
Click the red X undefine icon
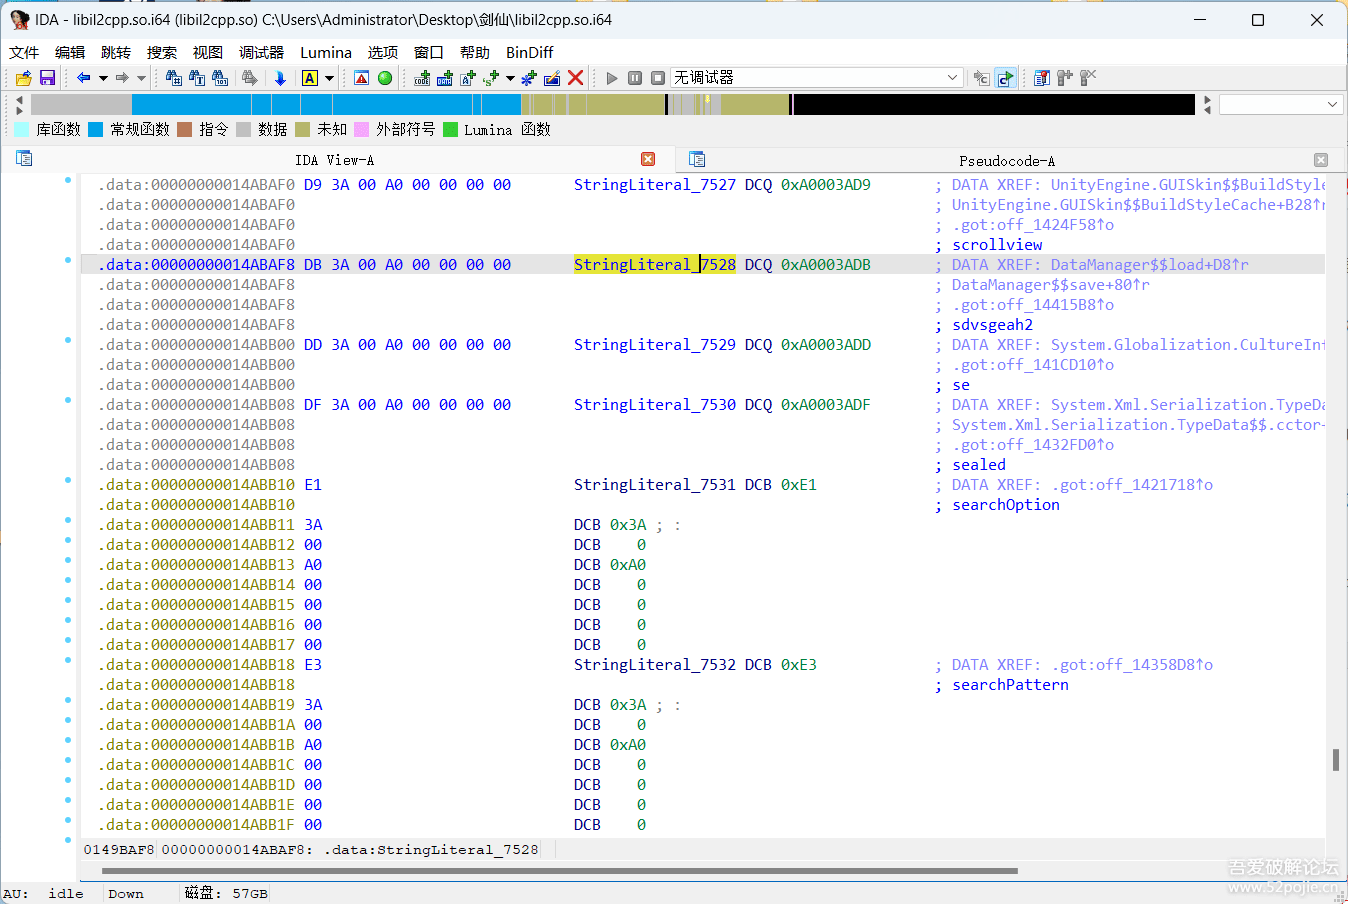(x=575, y=78)
